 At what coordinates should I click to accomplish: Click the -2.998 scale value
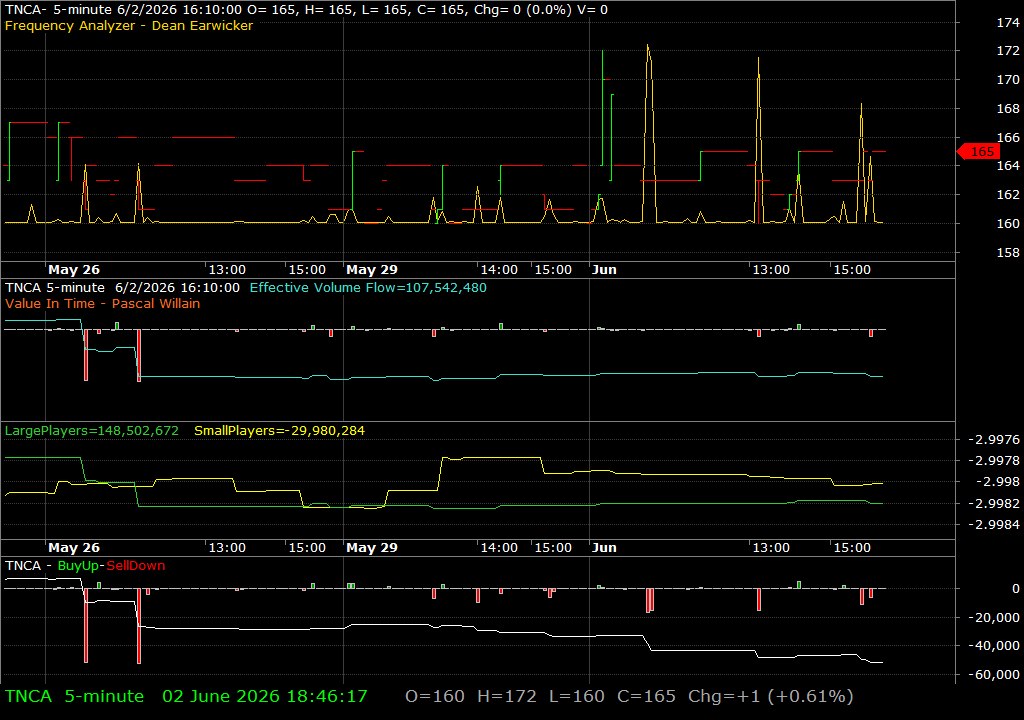(x=997, y=482)
